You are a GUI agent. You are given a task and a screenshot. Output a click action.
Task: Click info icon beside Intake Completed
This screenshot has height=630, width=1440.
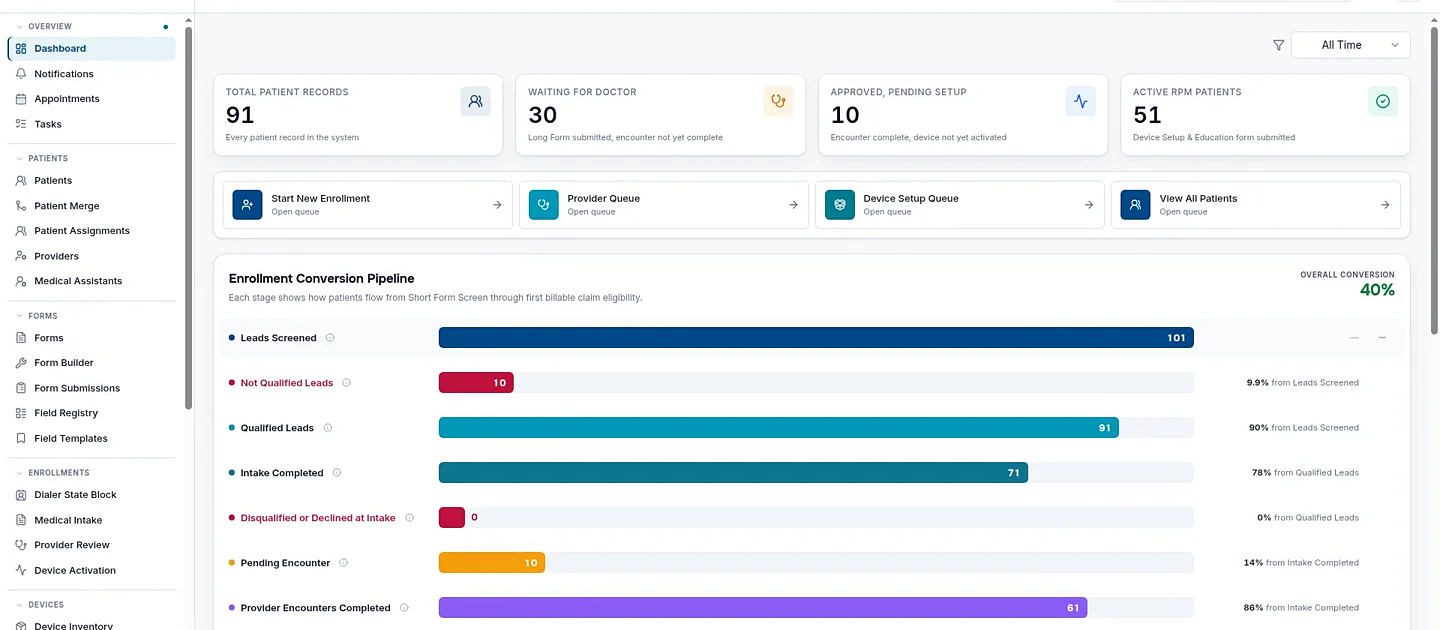[337, 473]
